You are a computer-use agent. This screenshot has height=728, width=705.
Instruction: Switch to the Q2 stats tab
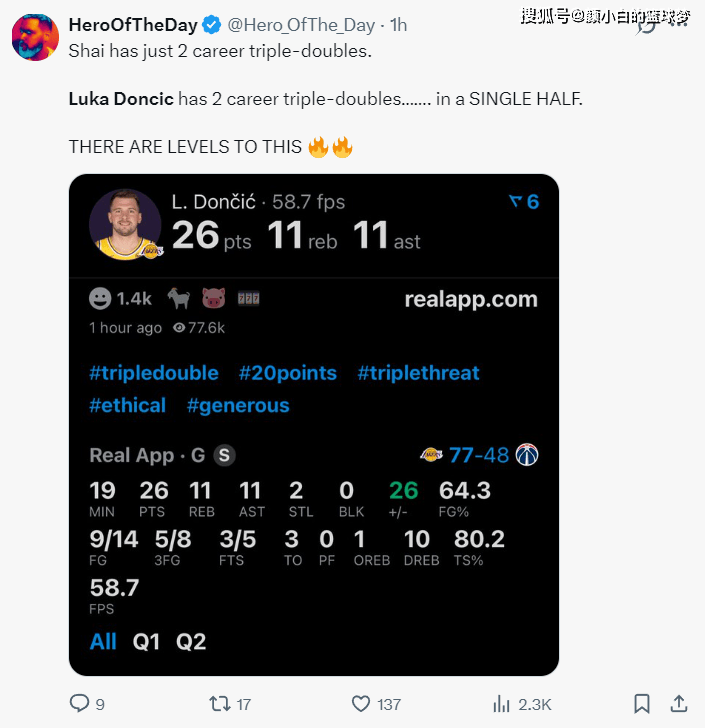pyautogui.click(x=191, y=642)
